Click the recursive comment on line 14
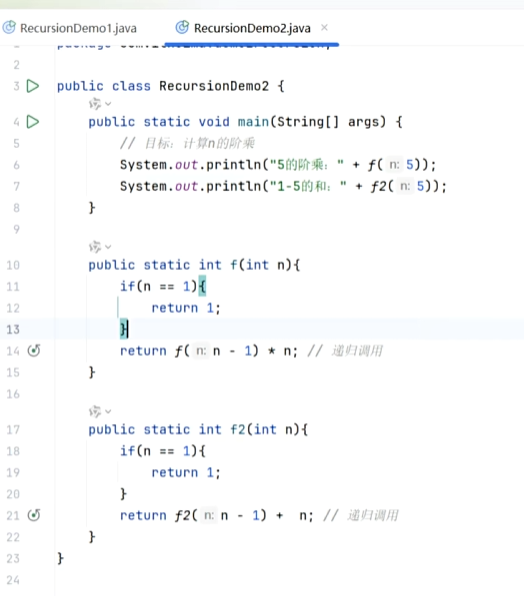The height and width of the screenshot is (596, 524). tap(345, 350)
